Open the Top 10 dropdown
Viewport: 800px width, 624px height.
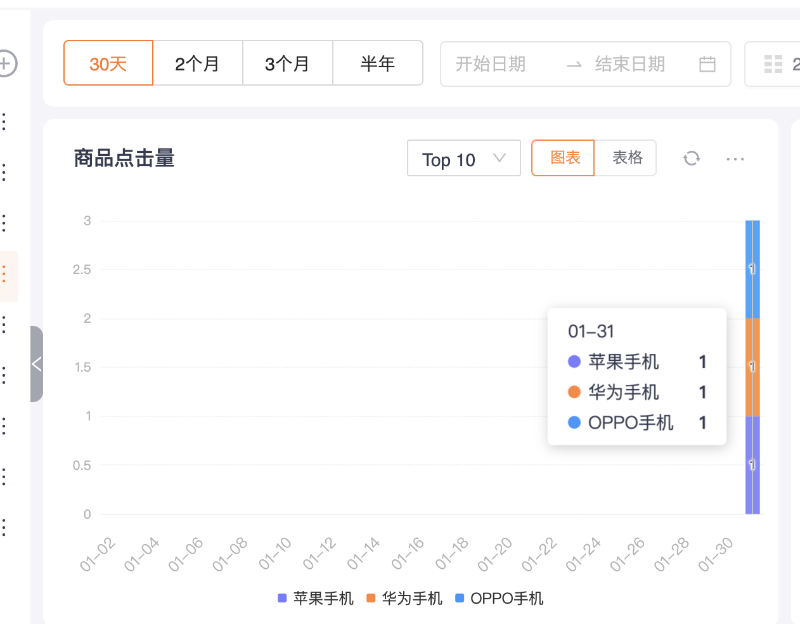[x=463, y=159]
